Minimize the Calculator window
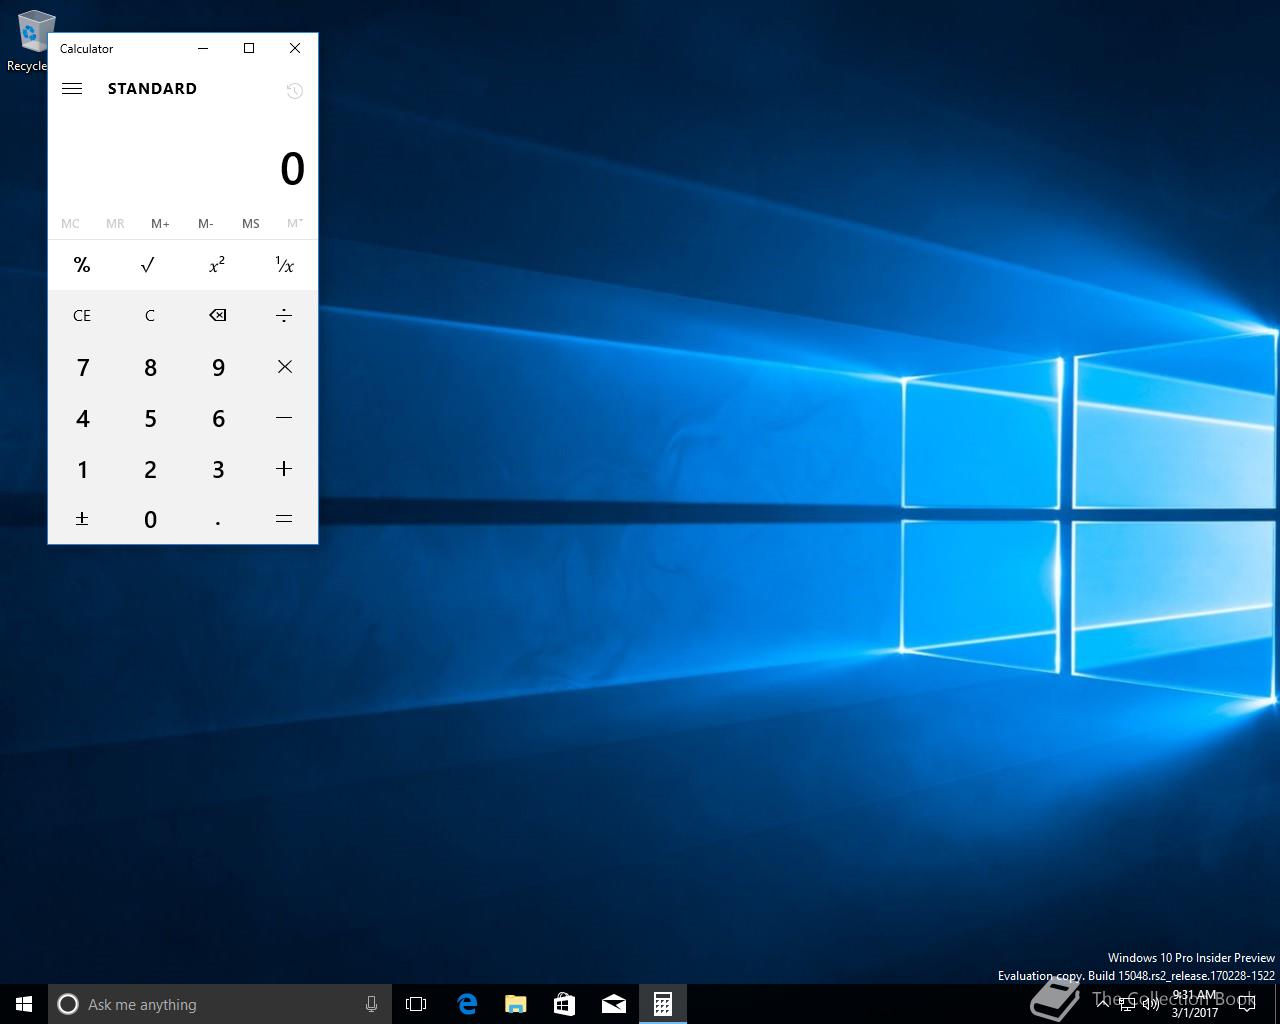1280x1024 pixels. (x=203, y=48)
